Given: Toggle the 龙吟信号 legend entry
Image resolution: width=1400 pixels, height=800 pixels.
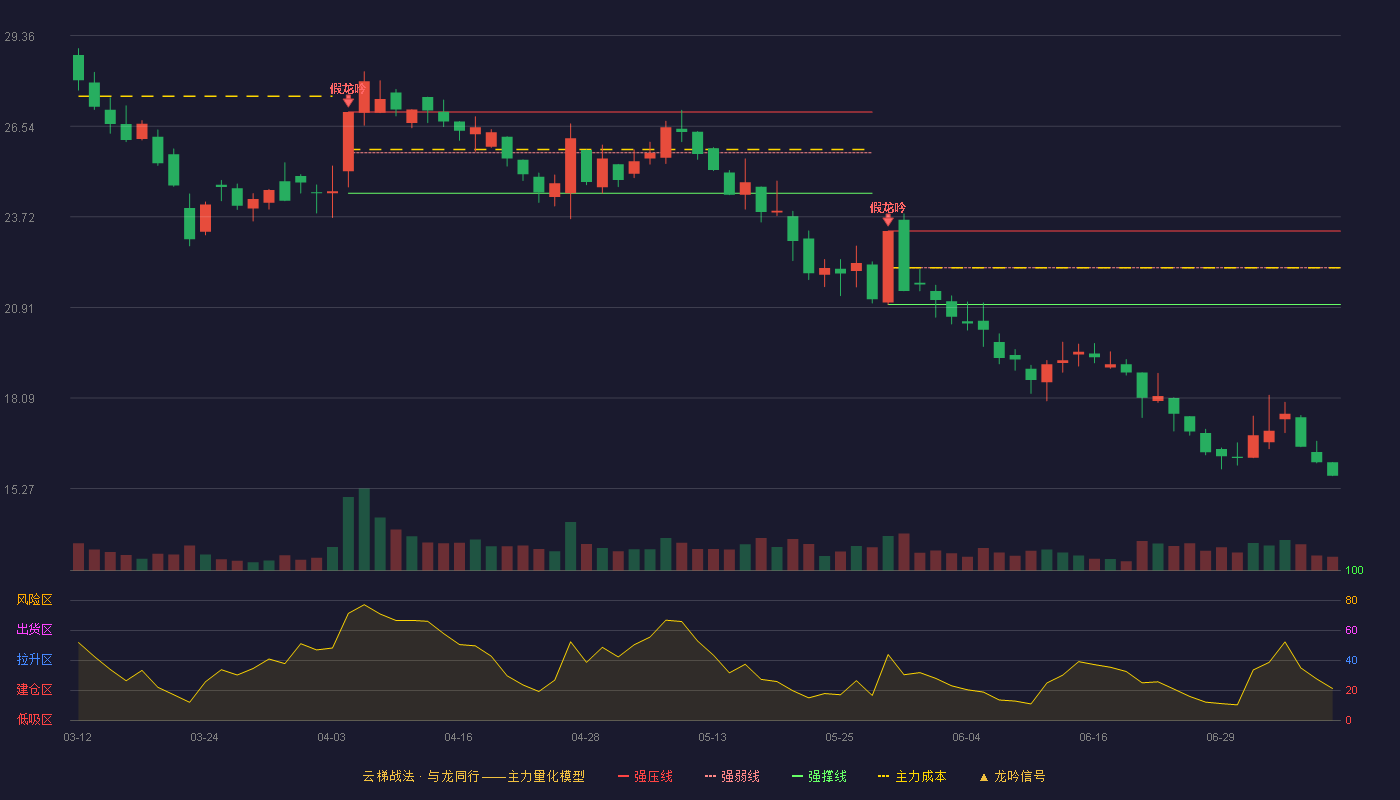Looking at the screenshot, I should [x=1019, y=777].
